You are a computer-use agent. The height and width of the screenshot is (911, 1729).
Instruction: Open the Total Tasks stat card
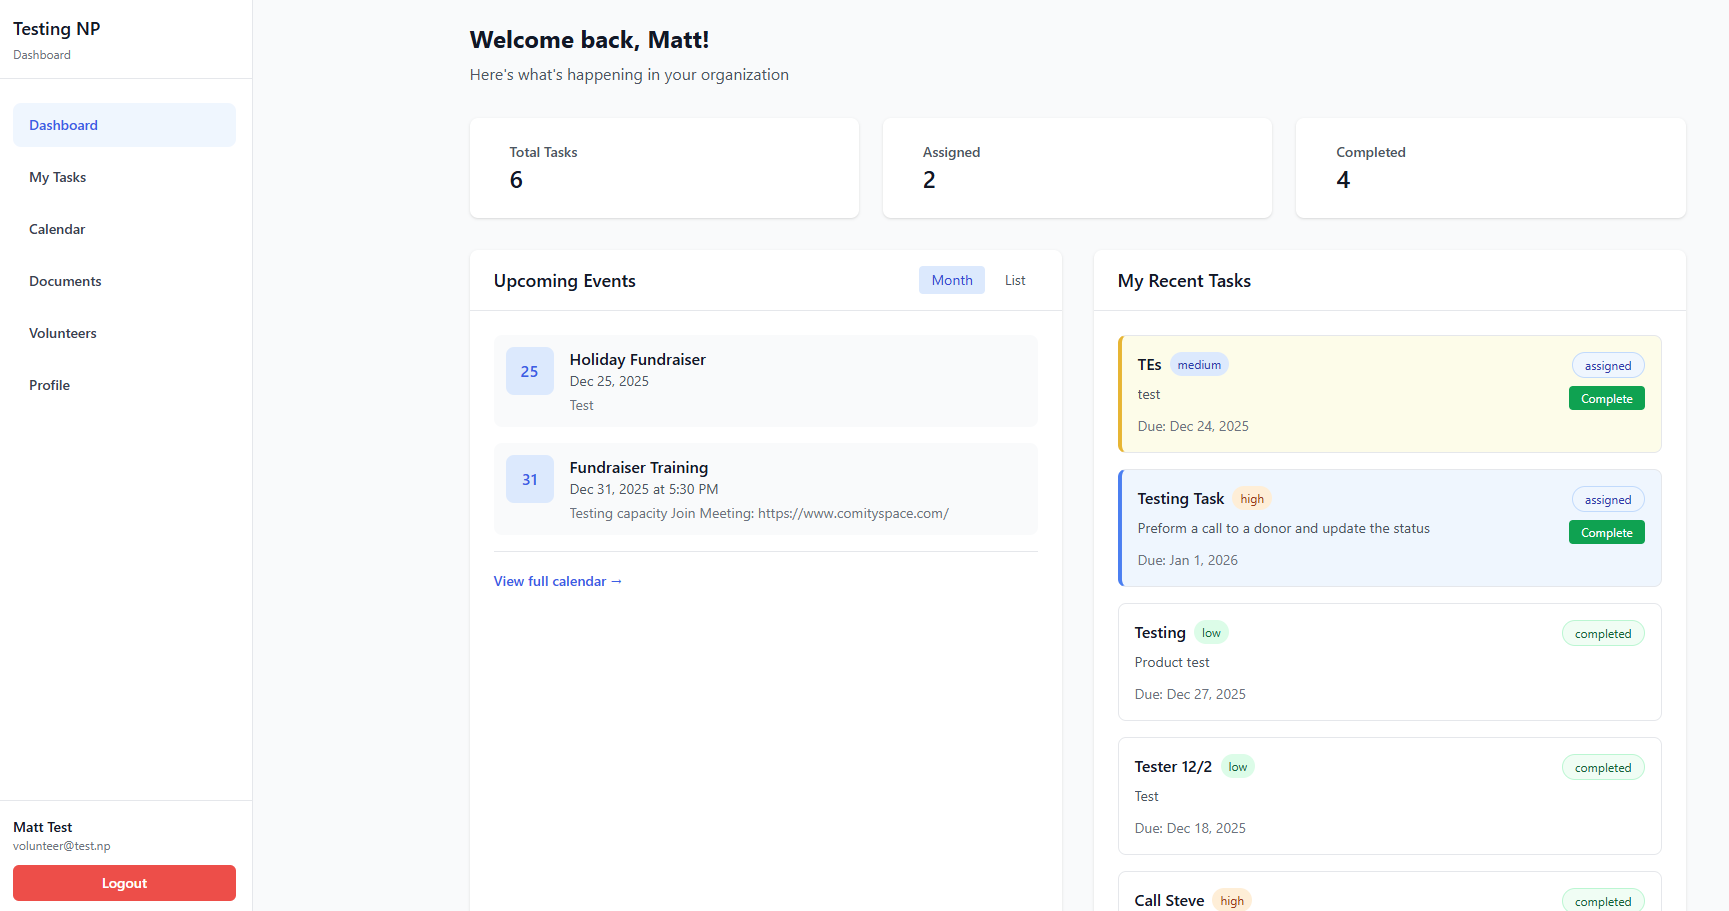point(664,168)
